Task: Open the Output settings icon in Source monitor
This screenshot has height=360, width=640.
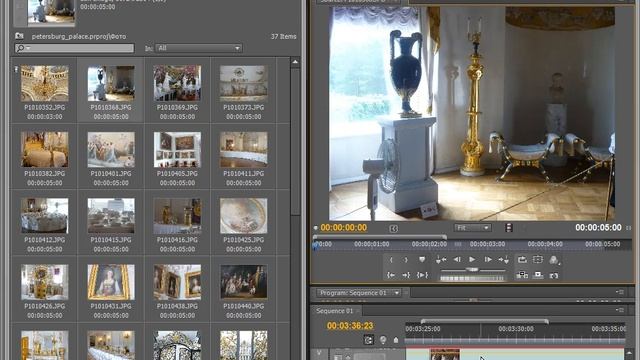Action: pos(554,260)
